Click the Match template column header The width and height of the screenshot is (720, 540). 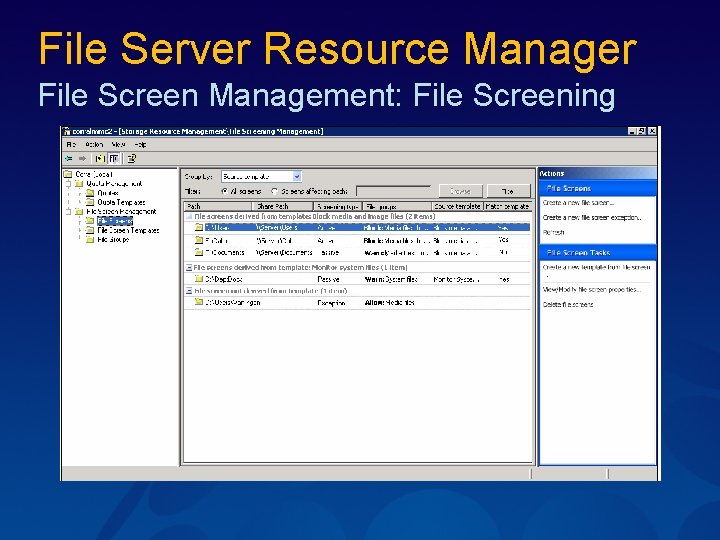point(508,207)
